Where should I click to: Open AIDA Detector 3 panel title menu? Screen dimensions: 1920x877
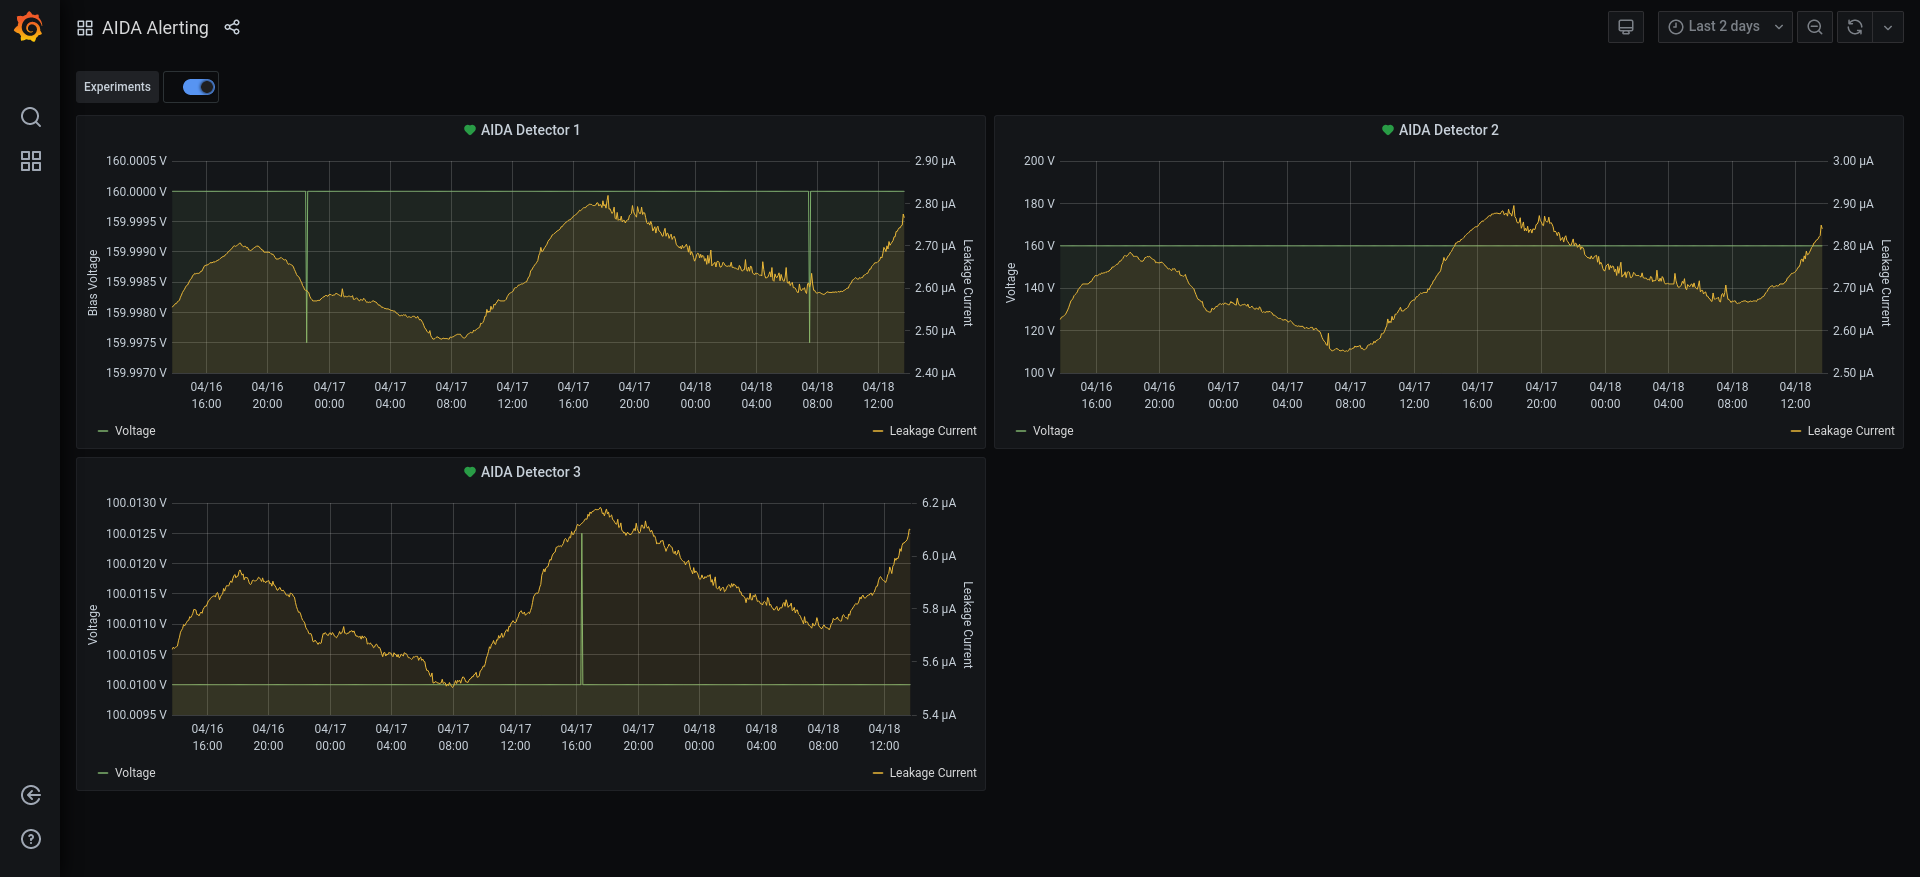(x=530, y=472)
